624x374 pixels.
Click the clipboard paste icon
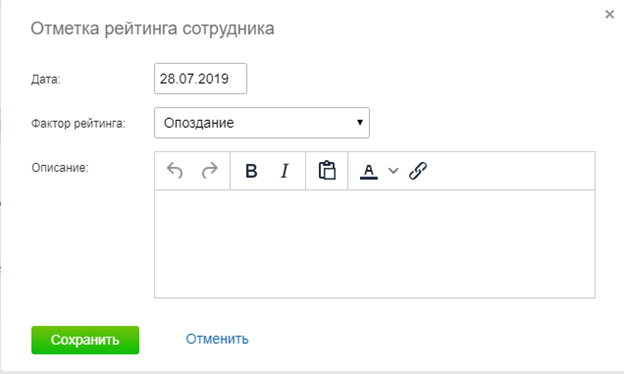[327, 170]
